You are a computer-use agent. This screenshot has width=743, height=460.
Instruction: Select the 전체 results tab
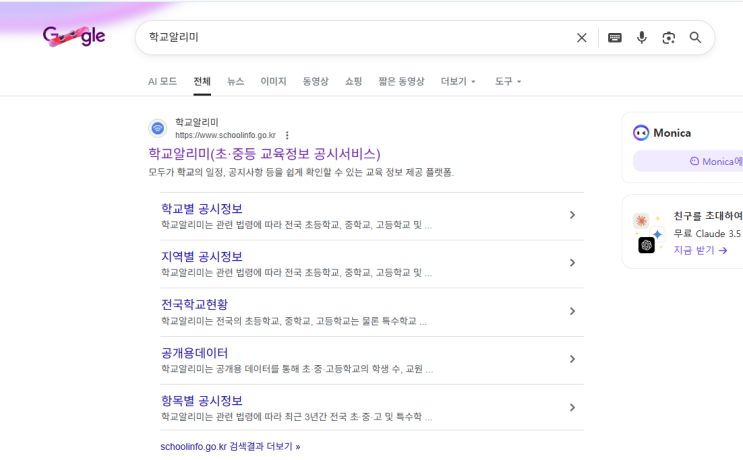202,81
